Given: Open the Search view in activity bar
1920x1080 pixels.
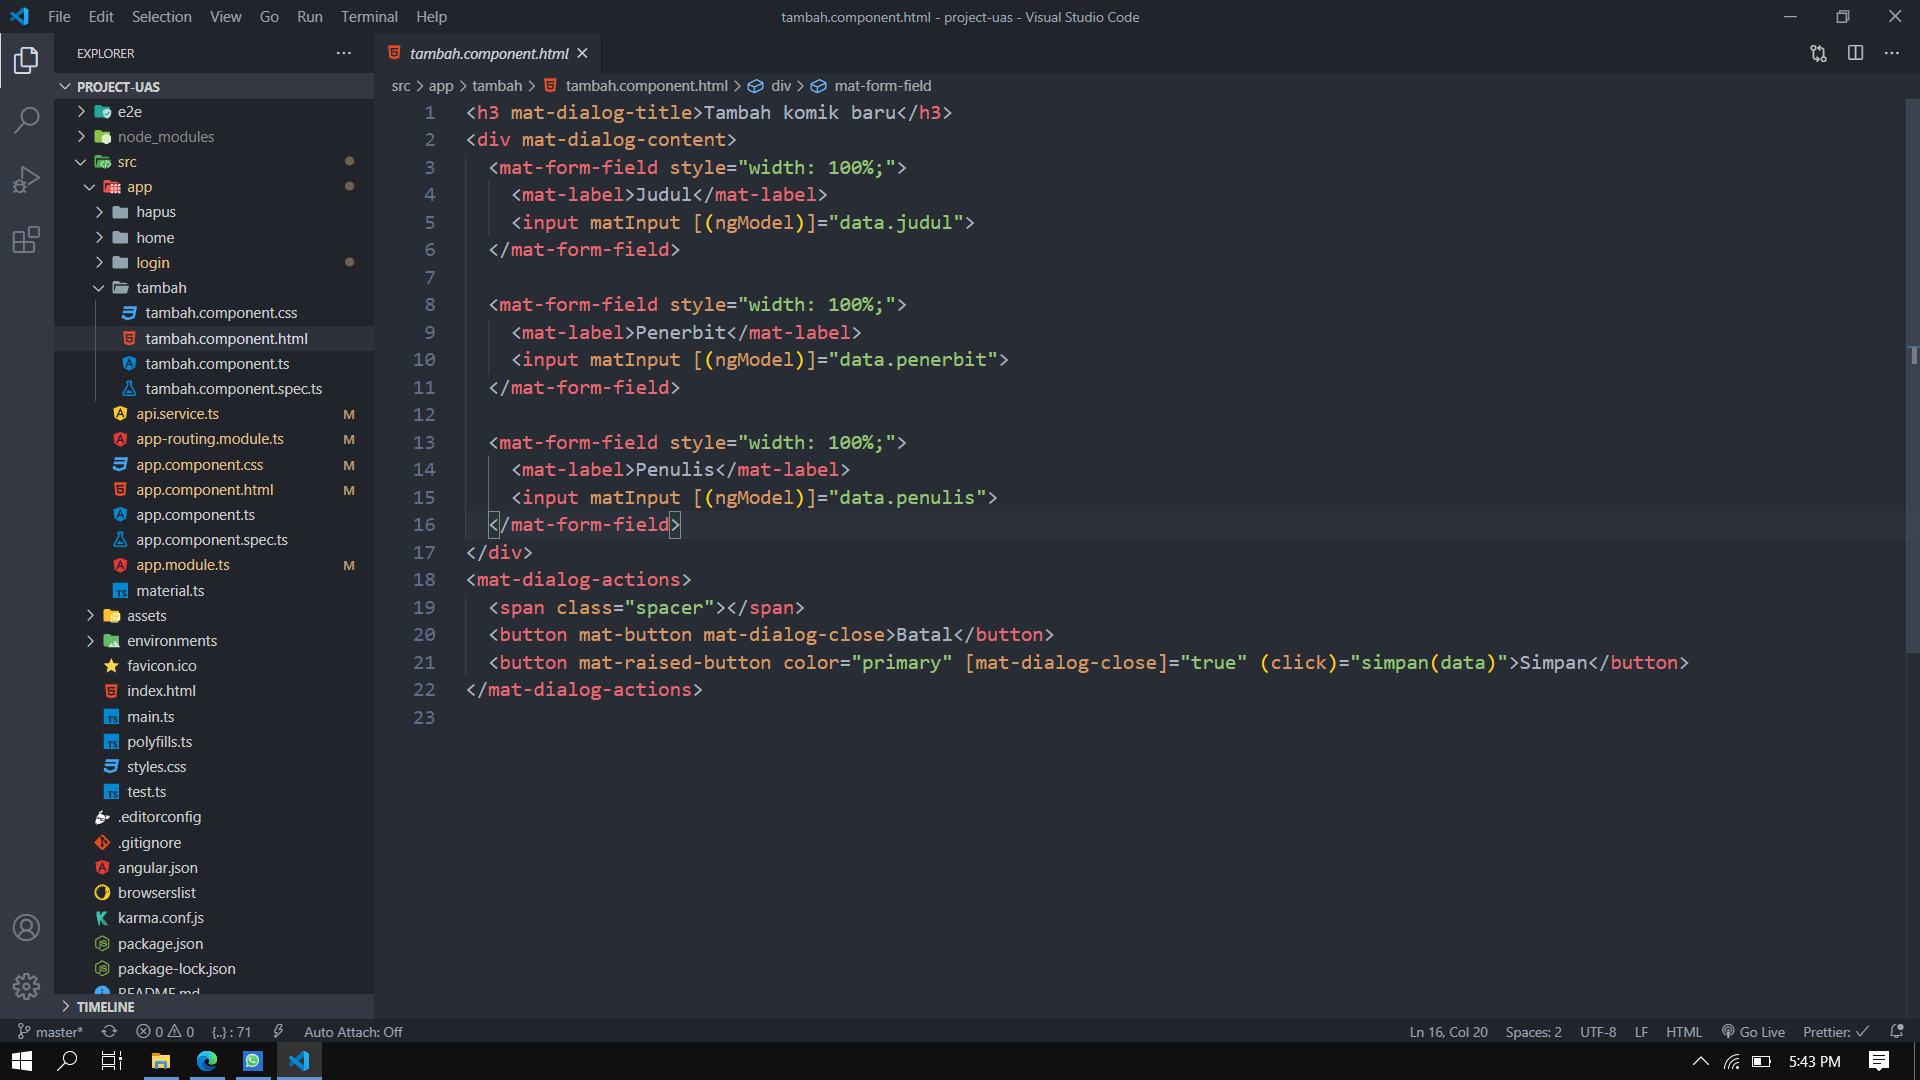Looking at the screenshot, I should pyautogui.click(x=27, y=121).
